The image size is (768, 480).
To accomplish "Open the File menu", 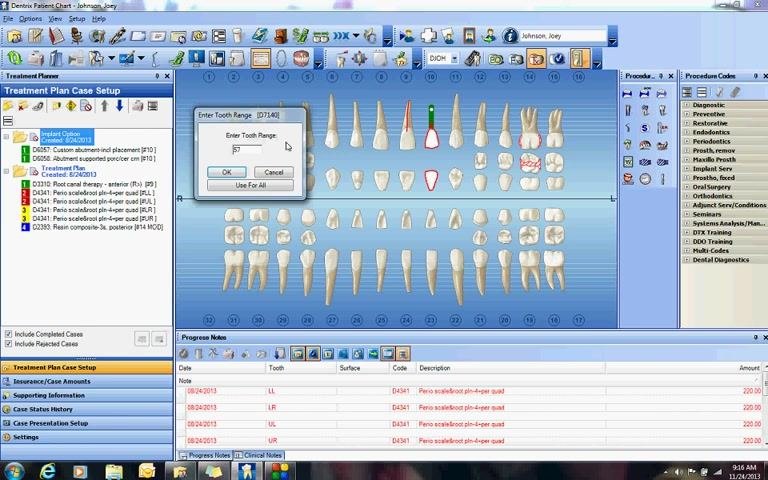I will coord(8,19).
